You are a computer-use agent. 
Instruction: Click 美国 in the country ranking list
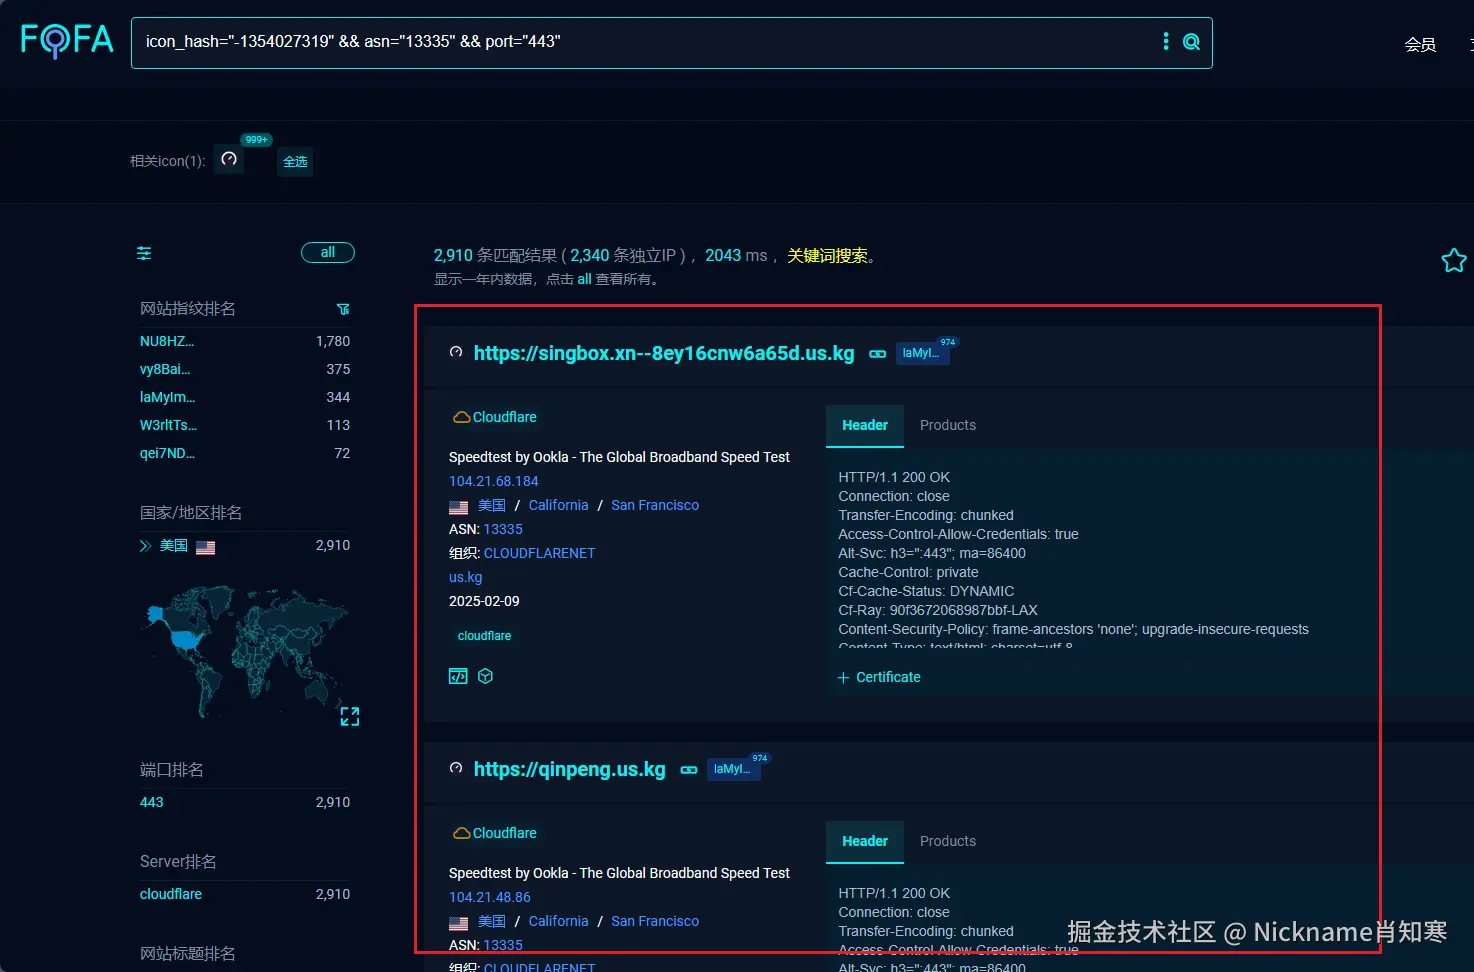(x=174, y=546)
